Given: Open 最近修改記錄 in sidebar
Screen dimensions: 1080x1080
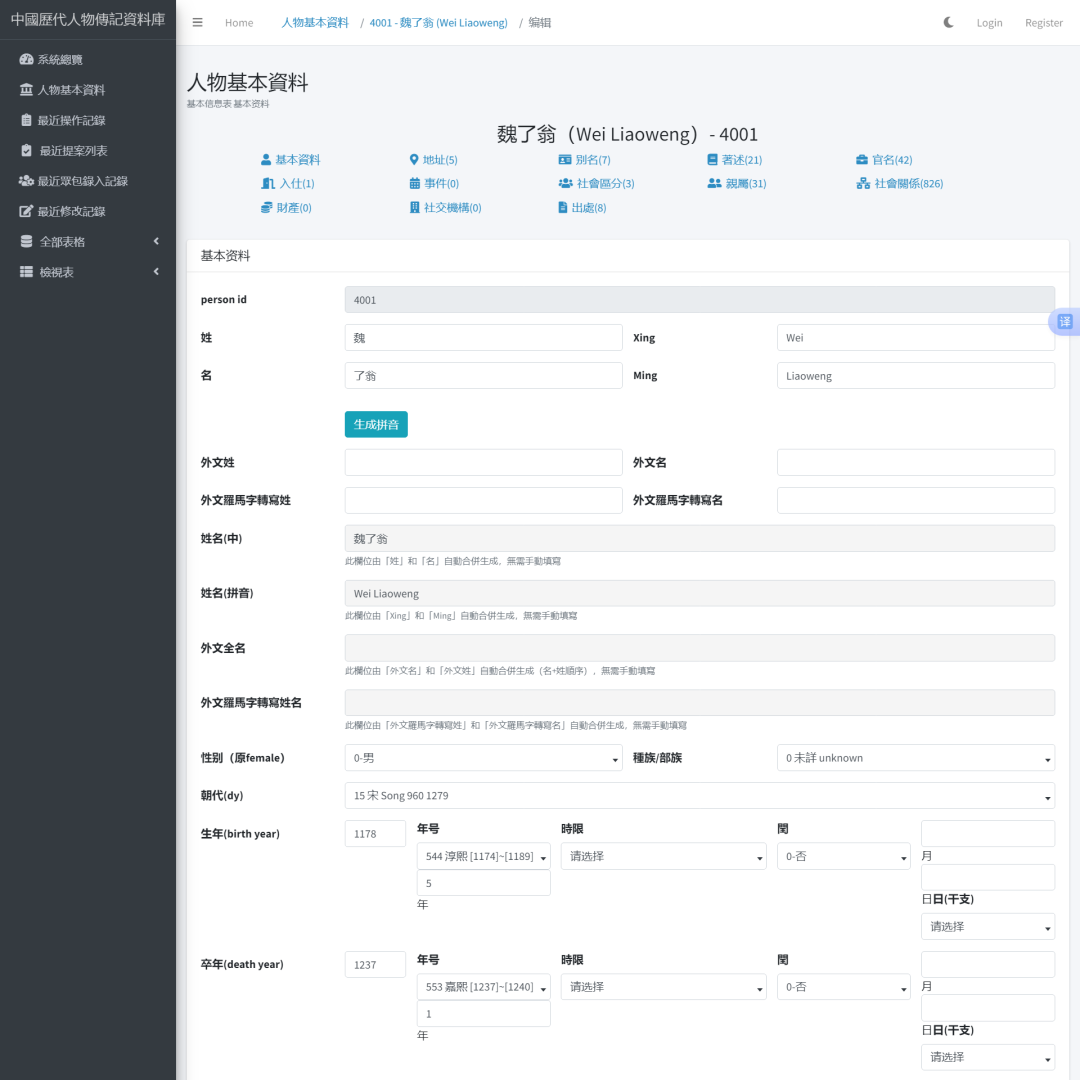Looking at the screenshot, I should click(71, 211).
